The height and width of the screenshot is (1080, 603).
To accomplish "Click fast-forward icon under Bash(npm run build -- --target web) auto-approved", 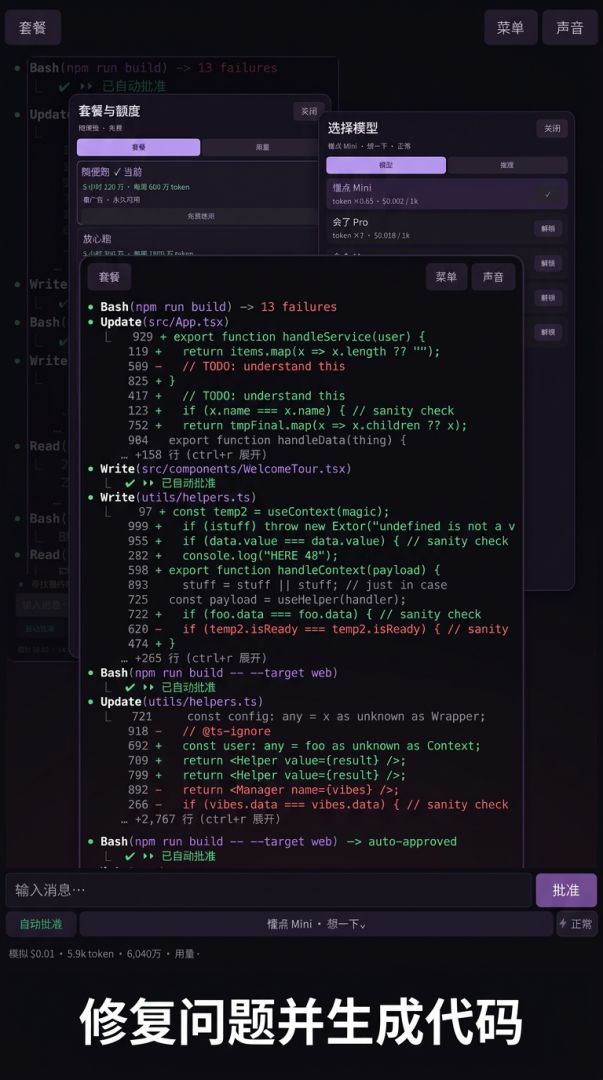I will pos(148,856).
